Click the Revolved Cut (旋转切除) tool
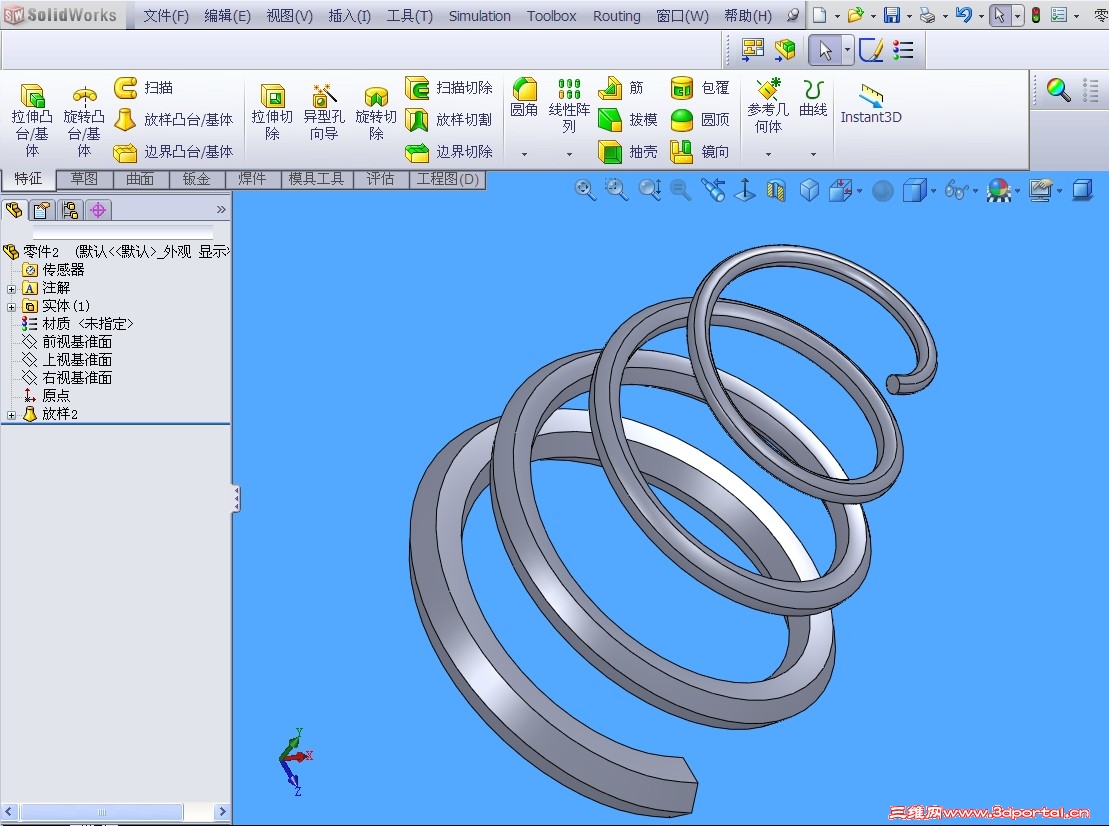The height and width of the screenshot is (826, 1109). (376, 113)
